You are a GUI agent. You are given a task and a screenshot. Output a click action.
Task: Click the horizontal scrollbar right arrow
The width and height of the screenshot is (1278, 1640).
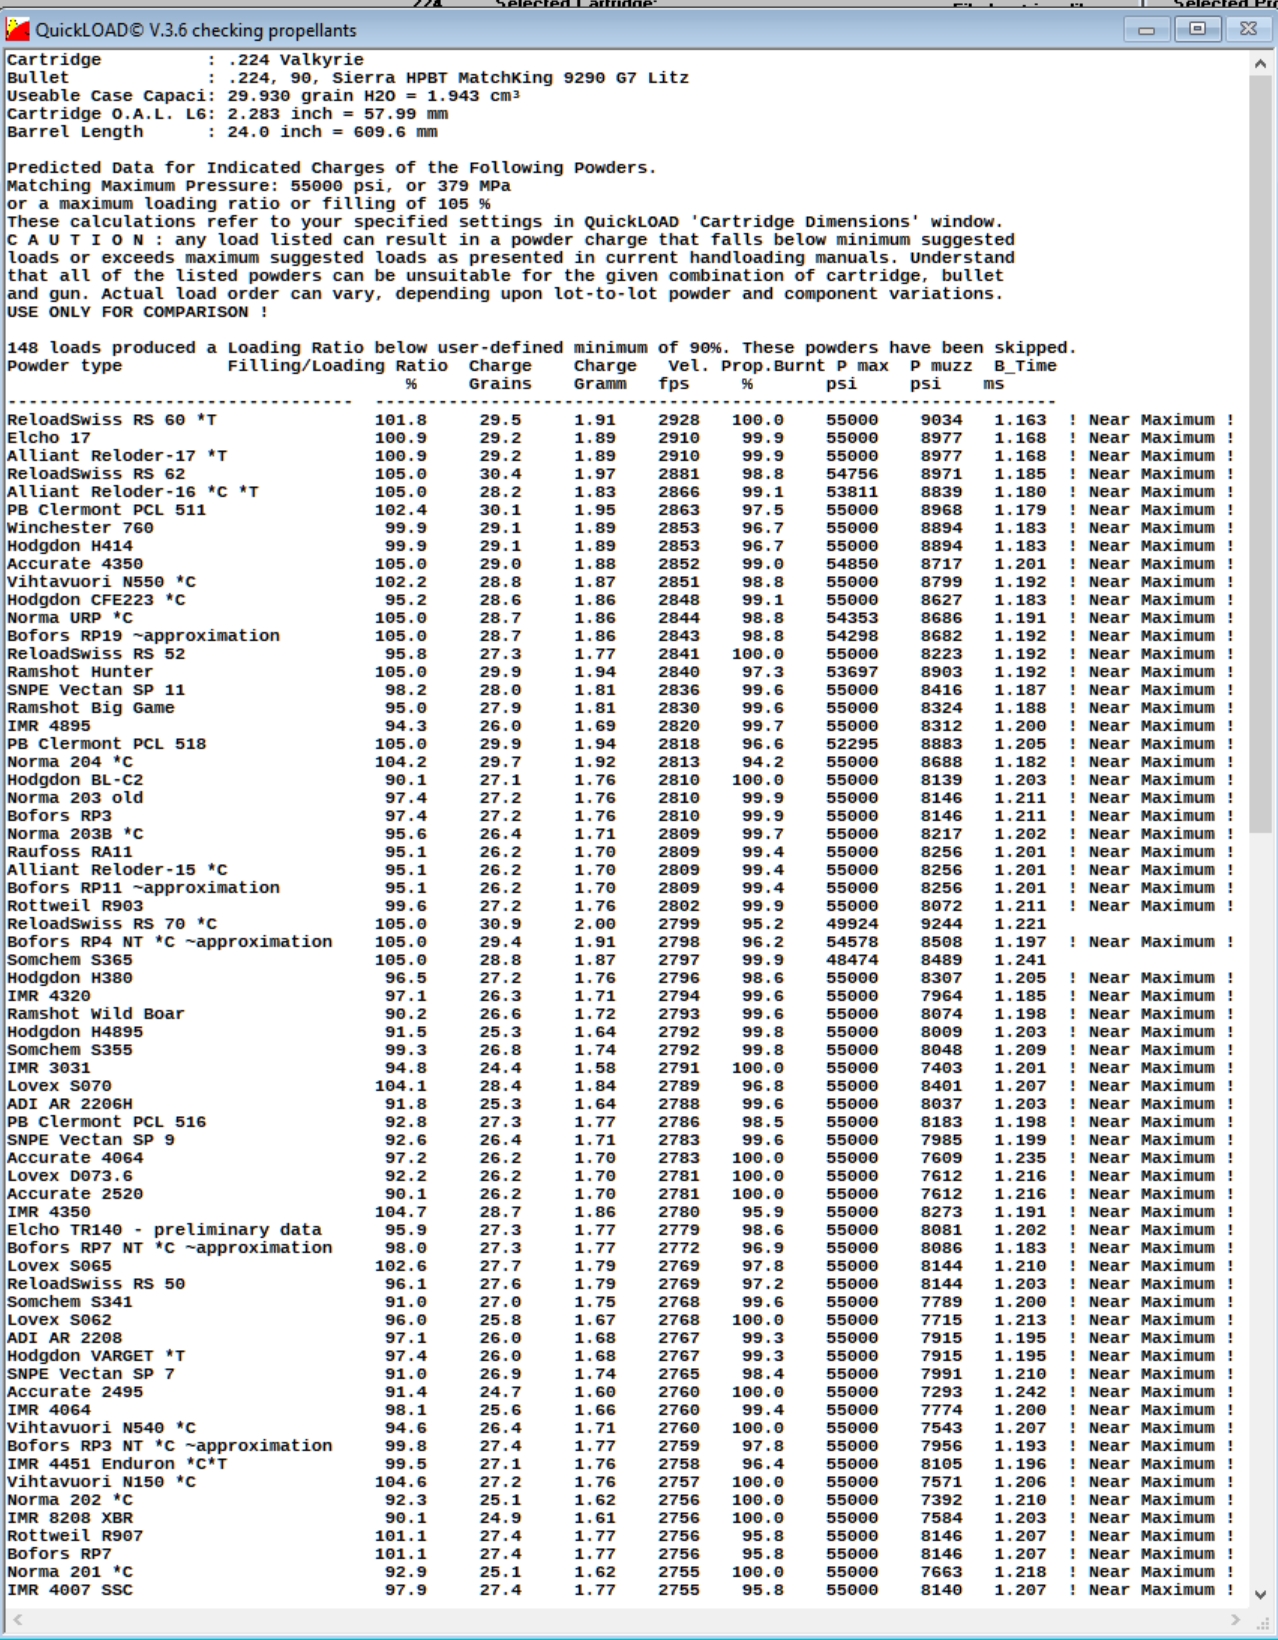1235,1619
